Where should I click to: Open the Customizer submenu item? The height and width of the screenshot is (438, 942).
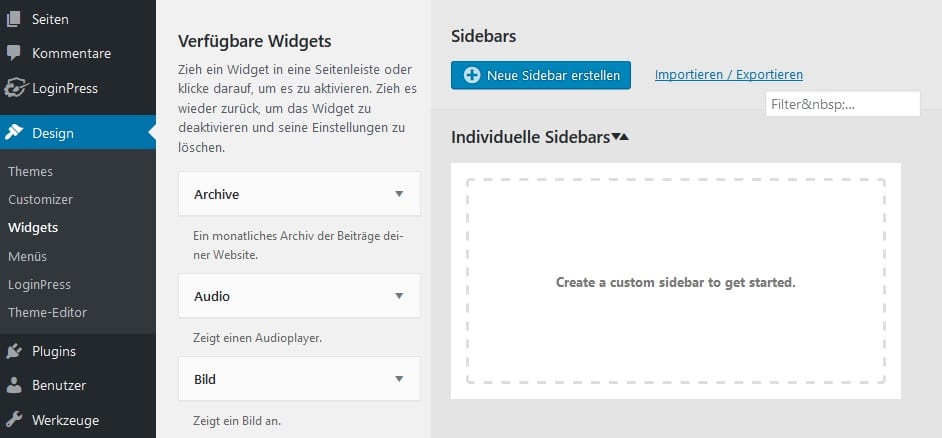pyautogui.click(x=40, y=200)
